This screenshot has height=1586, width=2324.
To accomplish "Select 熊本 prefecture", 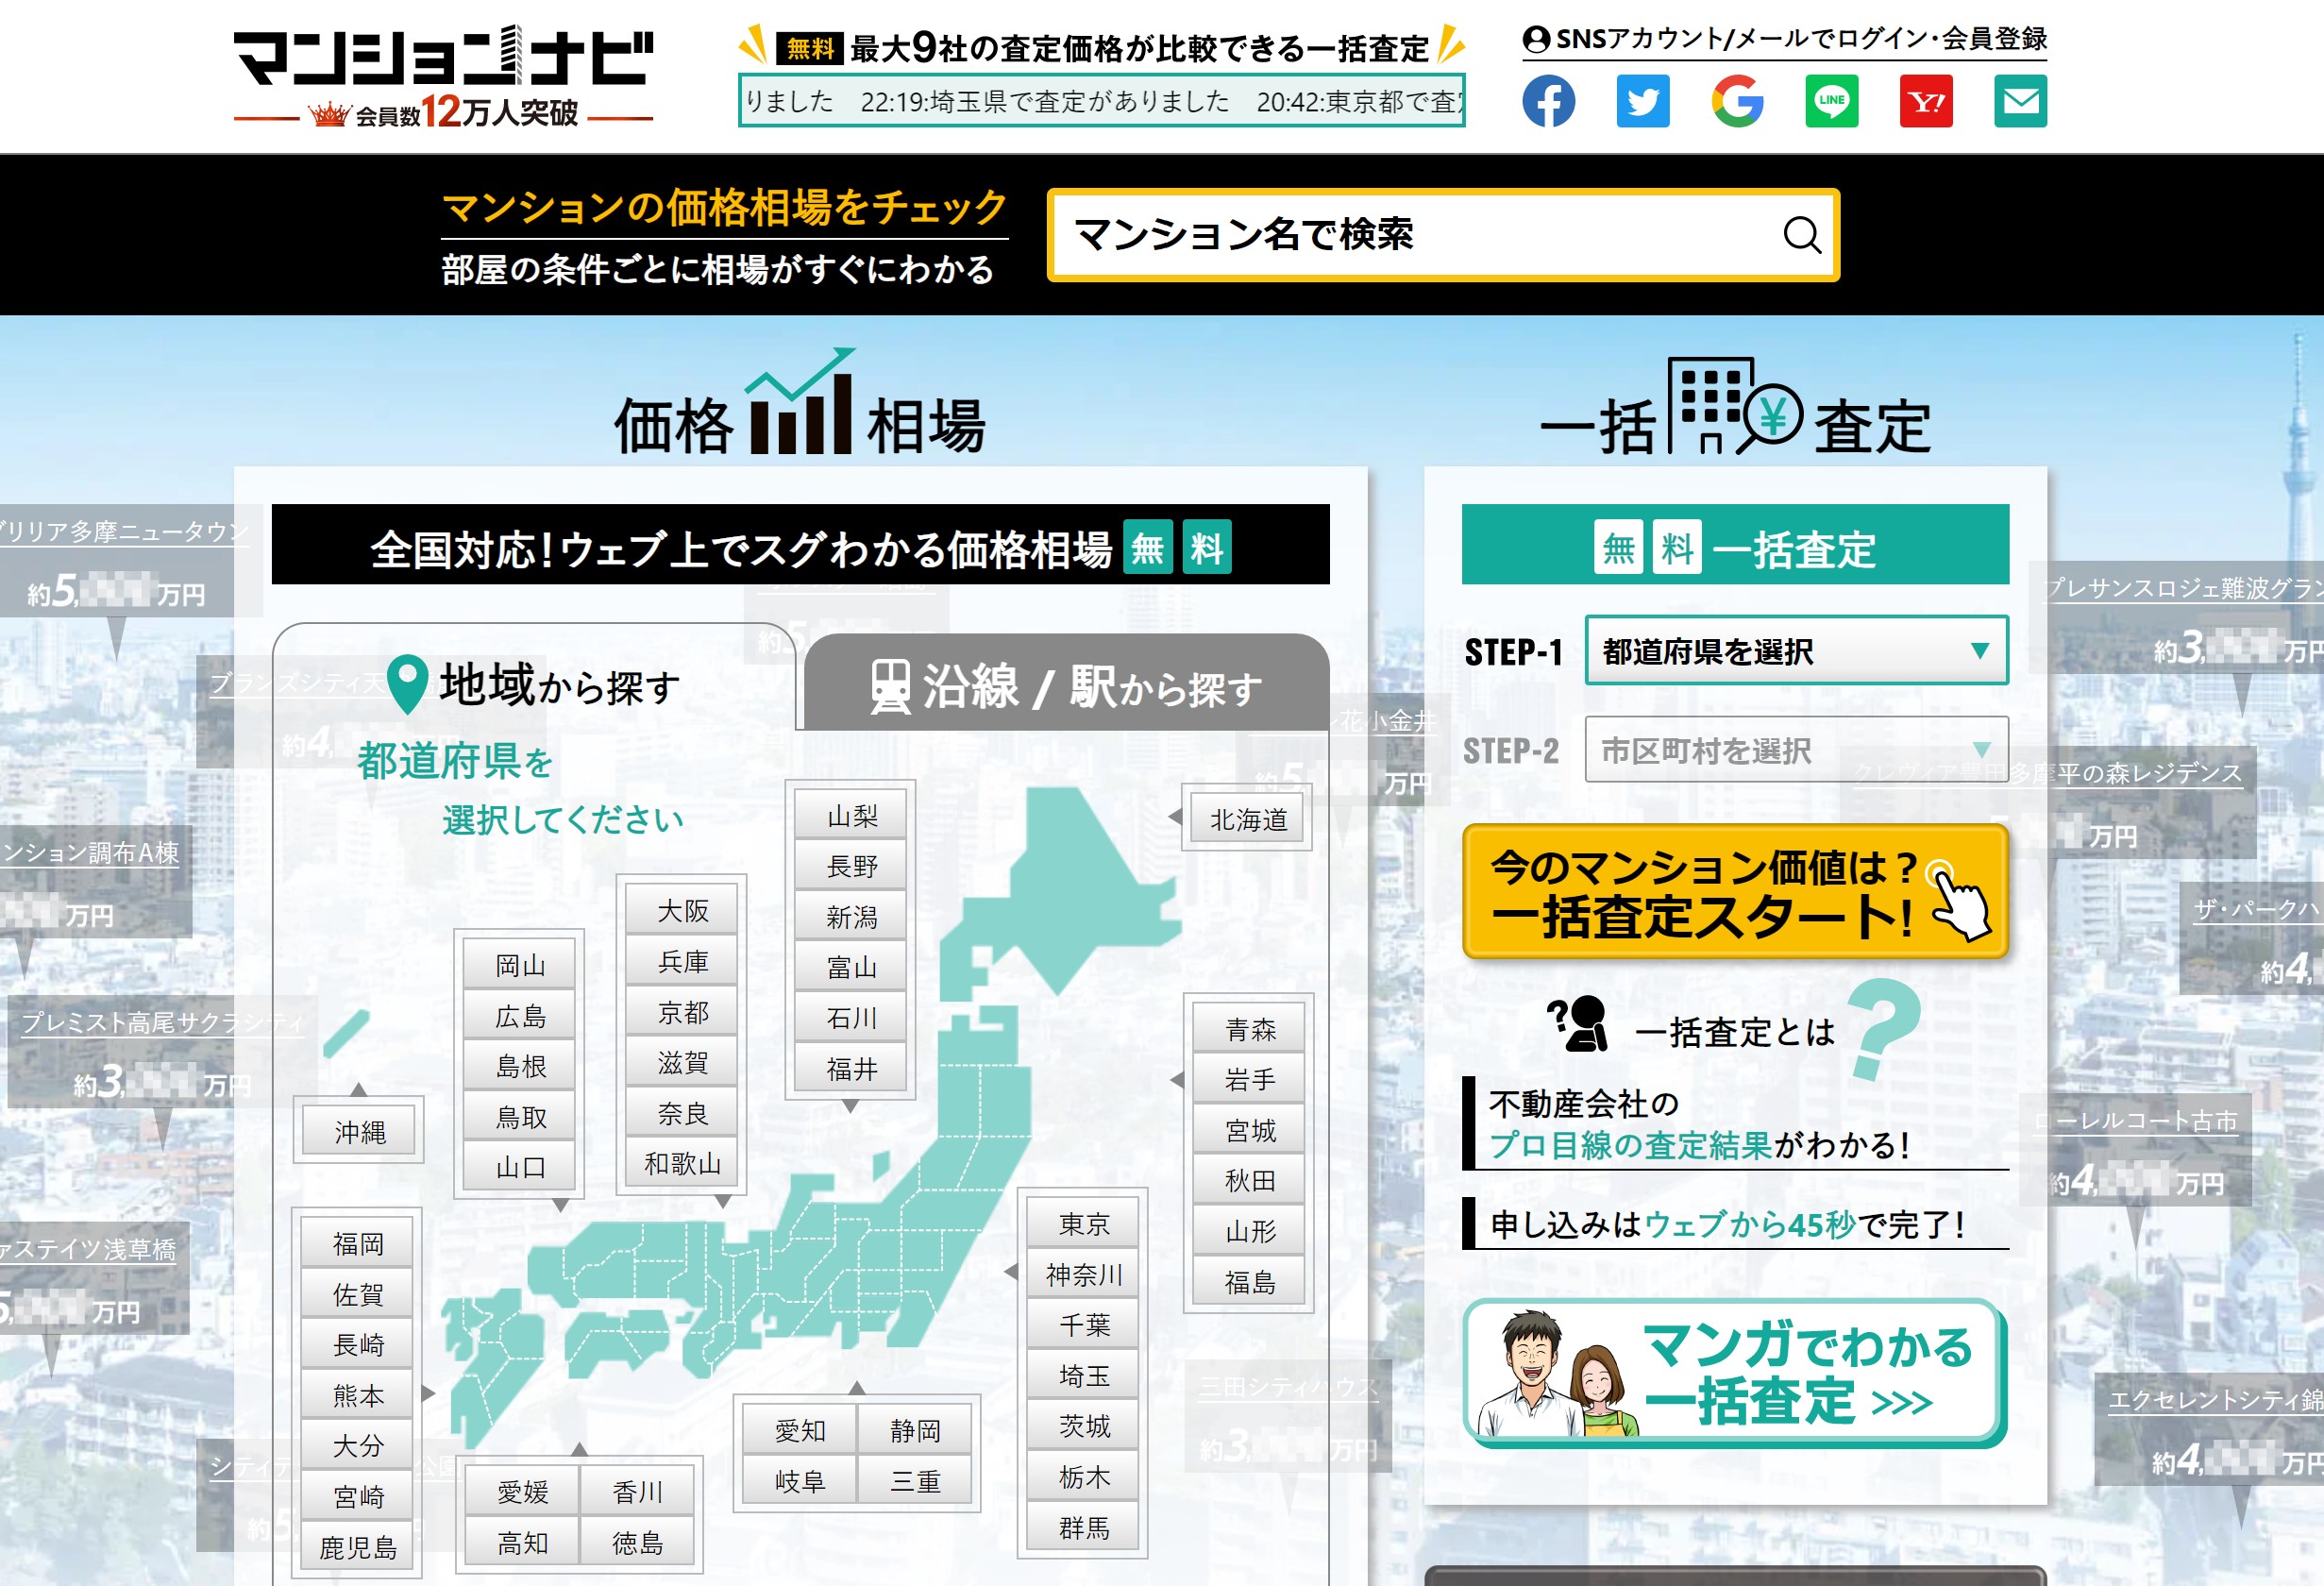I will (x=357, y=1395).
